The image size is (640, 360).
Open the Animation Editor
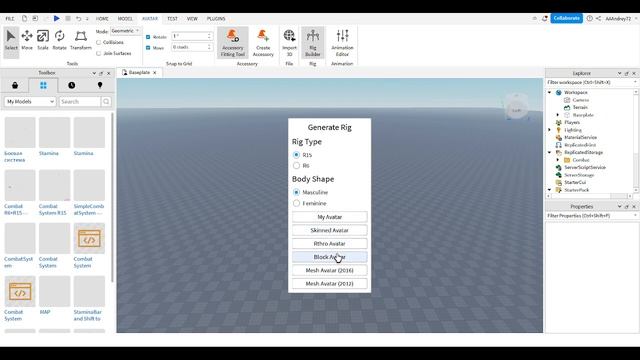[342, 42]
